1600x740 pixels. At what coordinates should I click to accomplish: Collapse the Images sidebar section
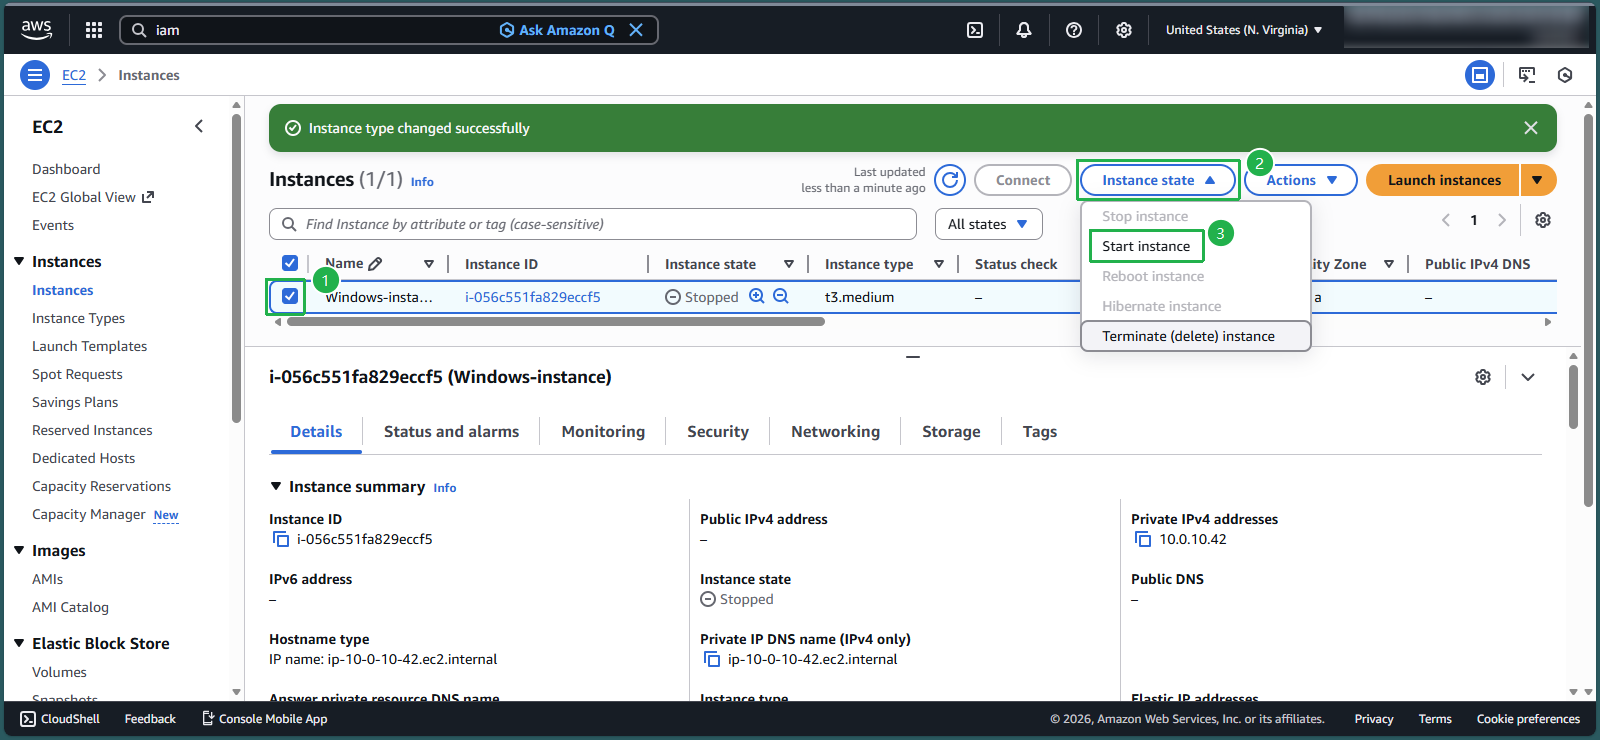(19, 550)
